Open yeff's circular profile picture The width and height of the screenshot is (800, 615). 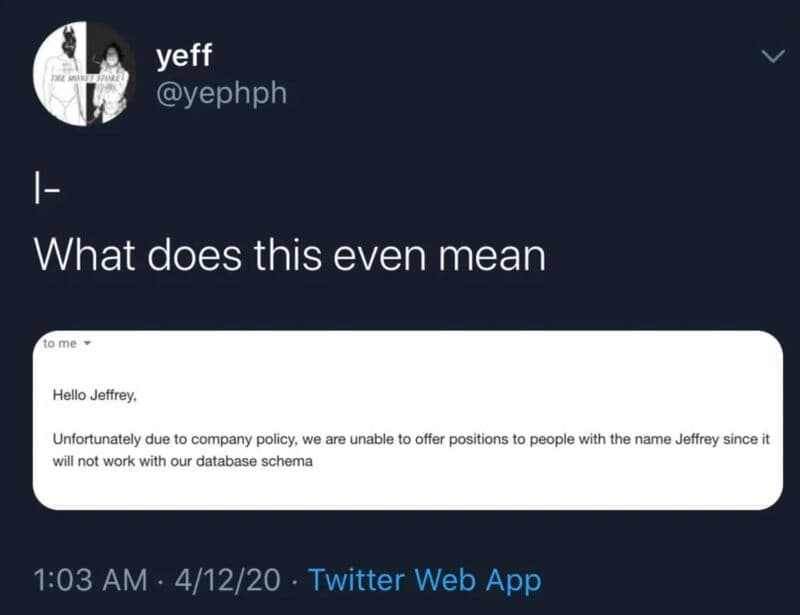tap(85, 73)
